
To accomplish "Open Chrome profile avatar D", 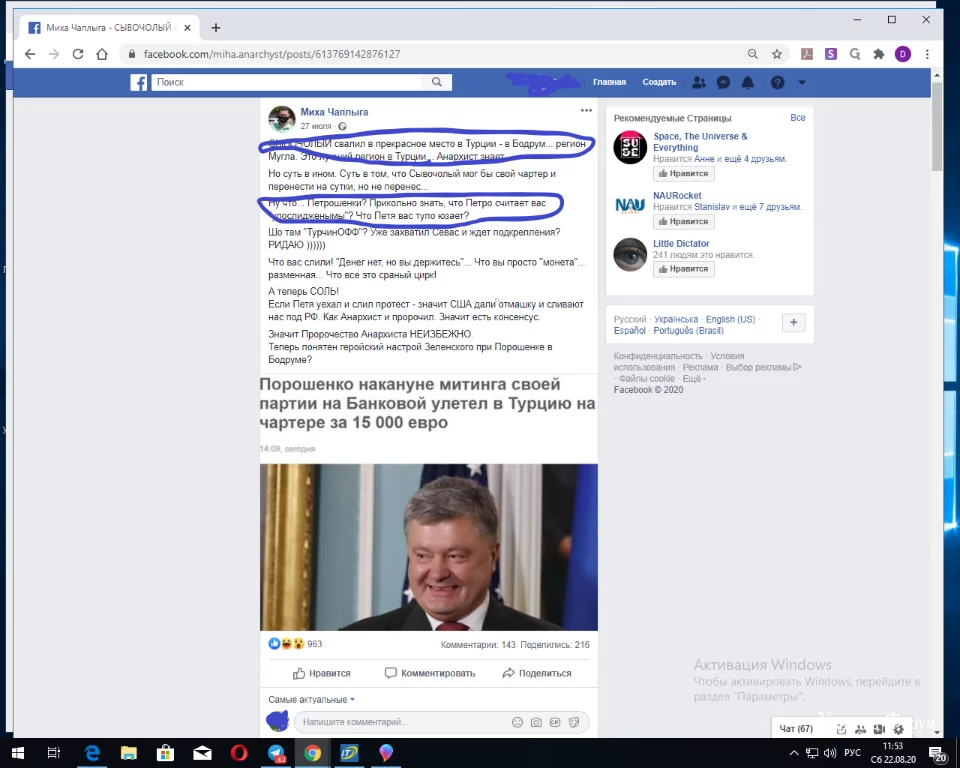I will tap(902, 54).
